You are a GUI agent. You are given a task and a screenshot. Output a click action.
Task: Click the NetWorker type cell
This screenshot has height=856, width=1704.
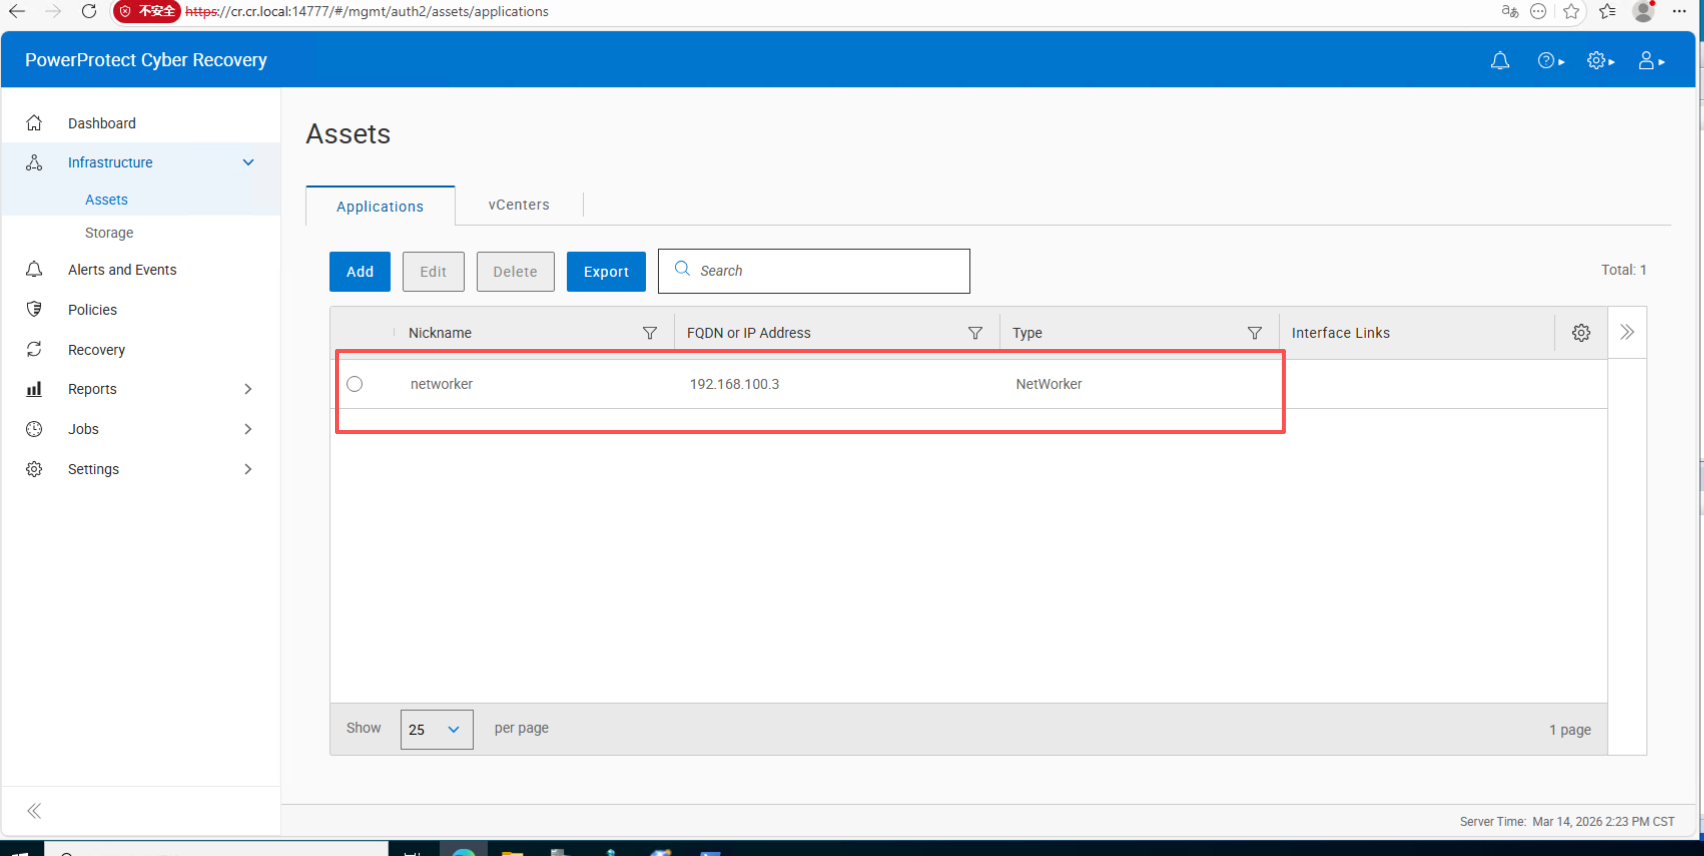1048,384
